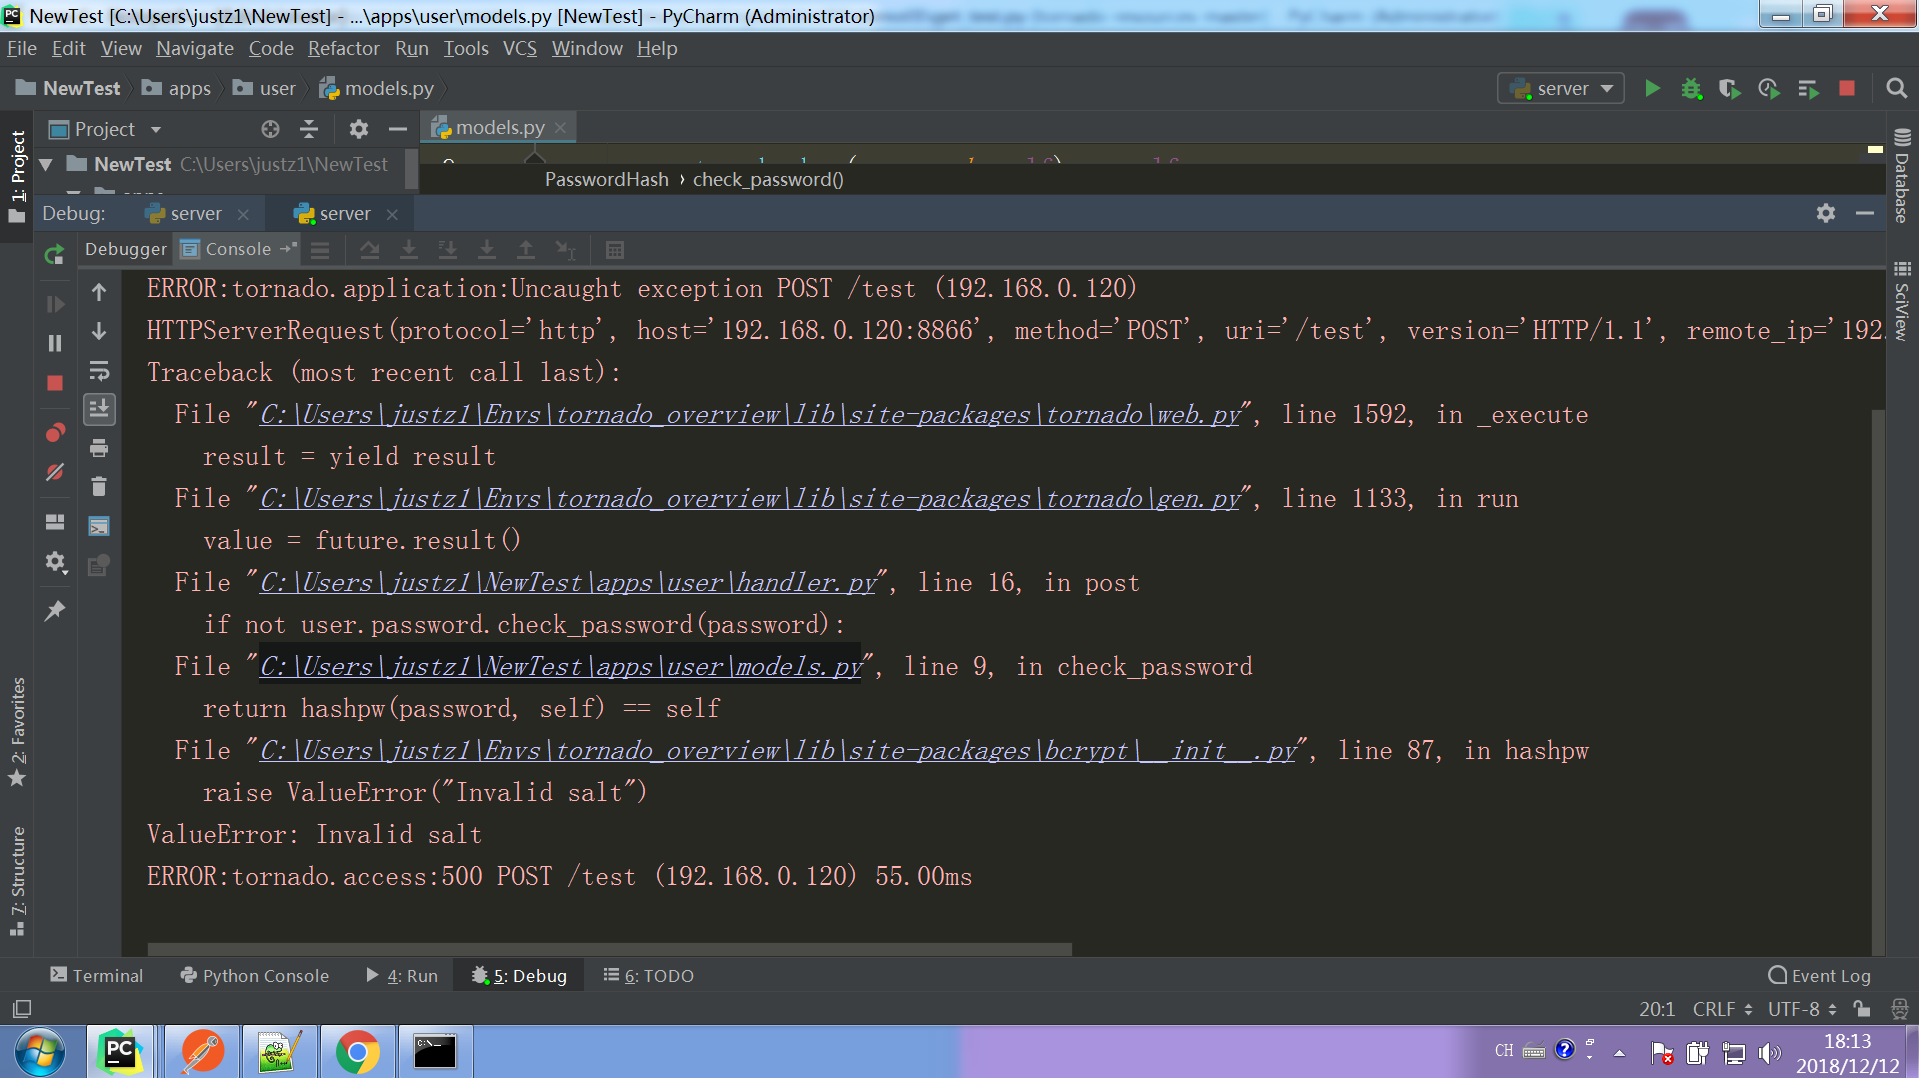Open Project panel settings gear
The height and width of the screenshot is (1078, 1919).
(359, 129)
